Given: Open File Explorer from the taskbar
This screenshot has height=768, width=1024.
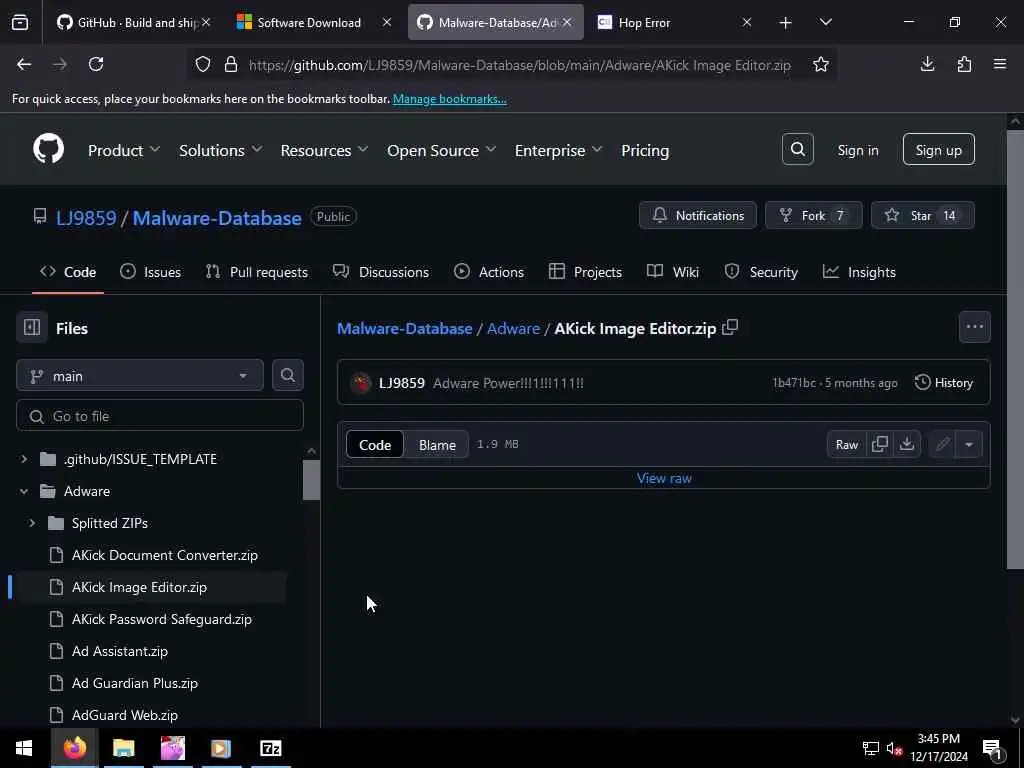Looking at the screenshot, I should [123, 748].
